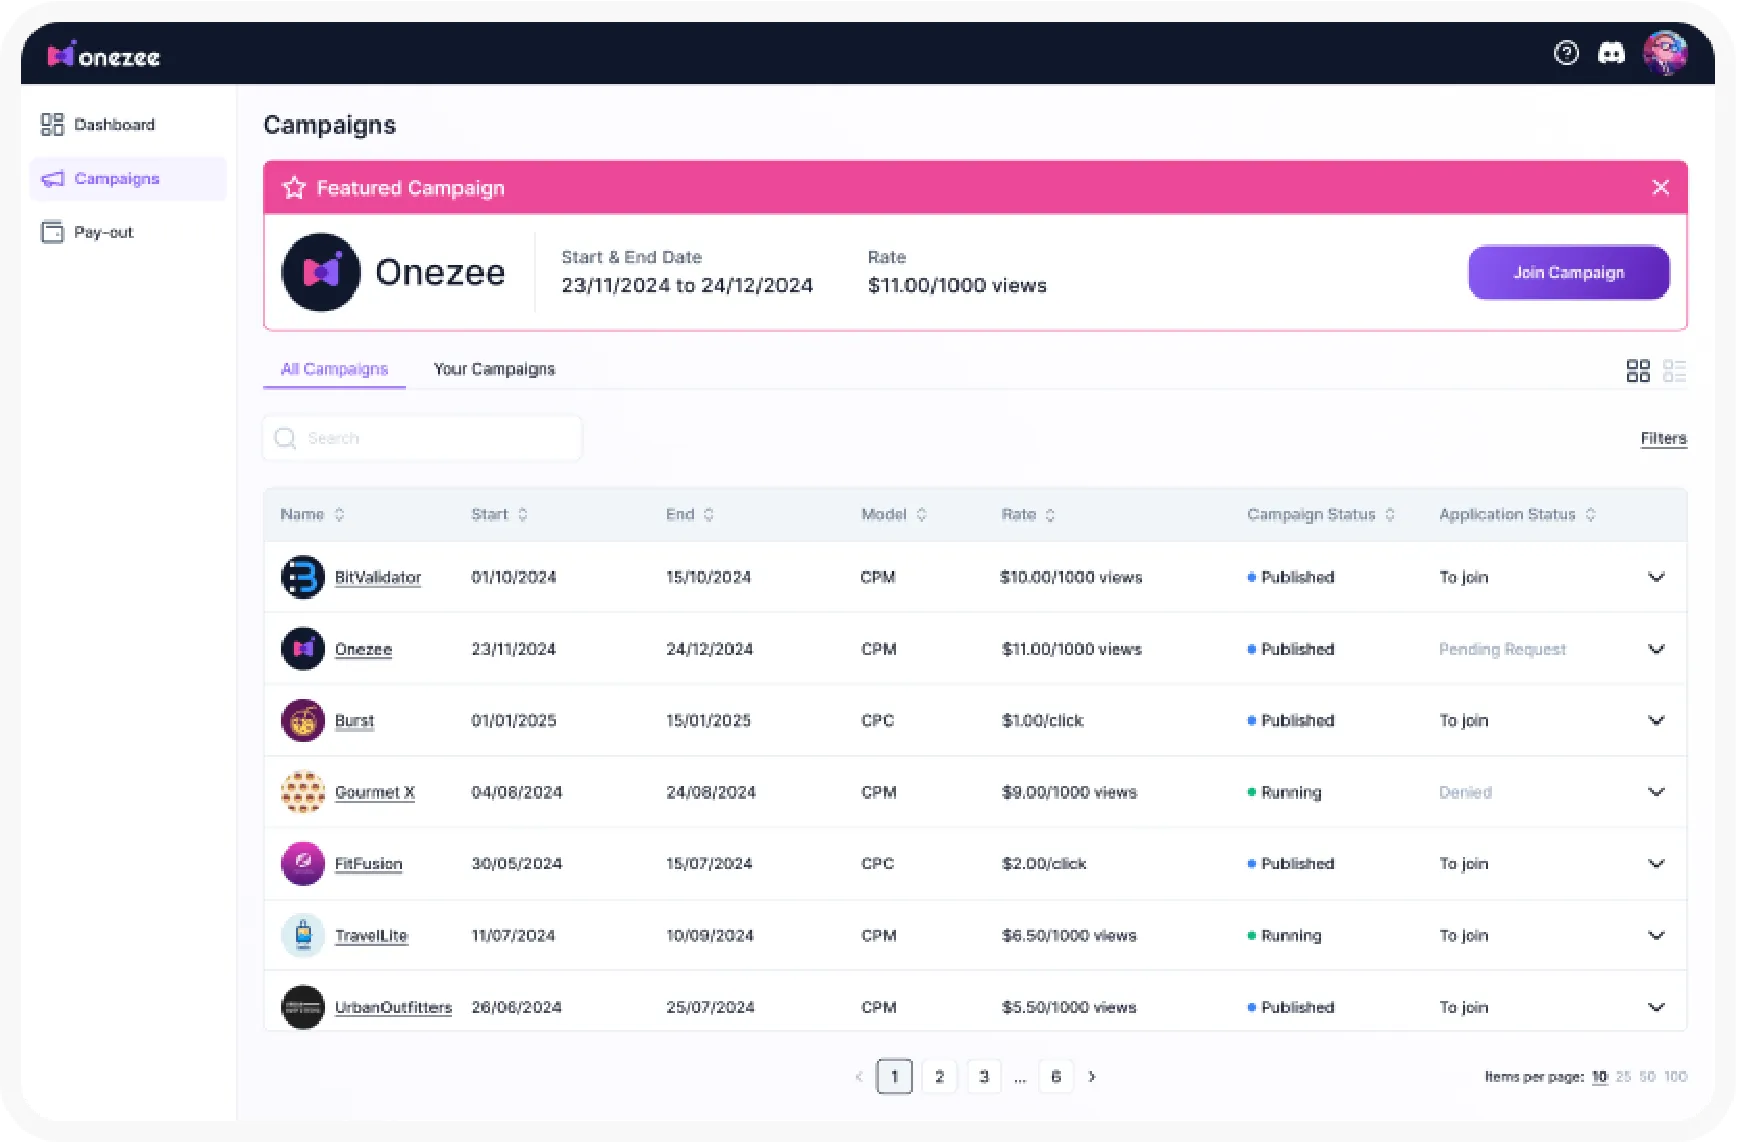Expand the FitFusion row chevron
This screenshot has height=1143, width=1737.
1656,863
